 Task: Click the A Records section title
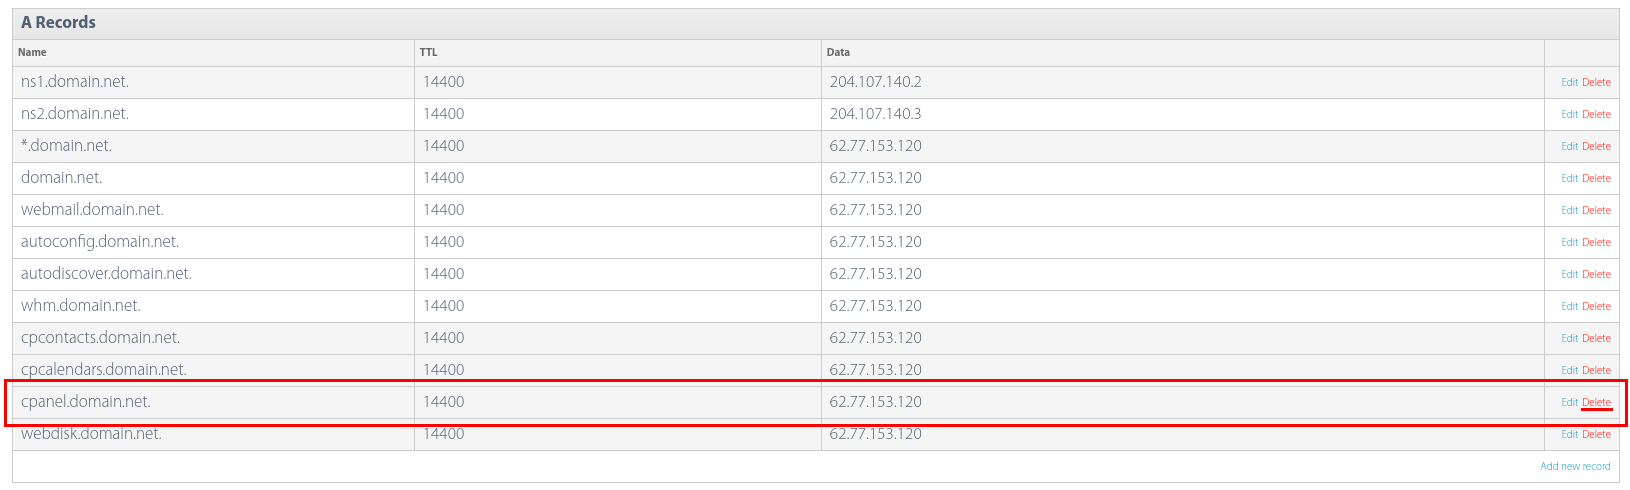[58, 22]
